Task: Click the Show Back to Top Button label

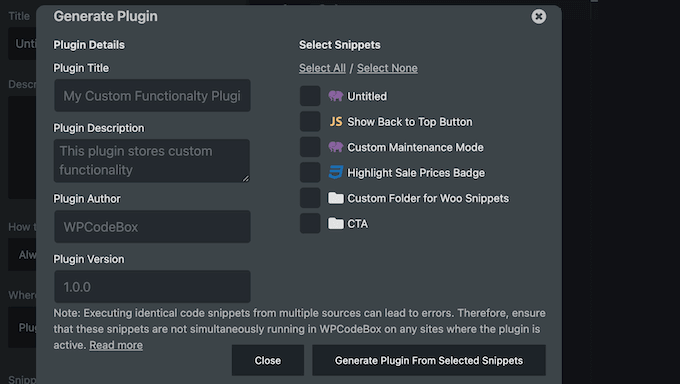Action: click(410, 122)
